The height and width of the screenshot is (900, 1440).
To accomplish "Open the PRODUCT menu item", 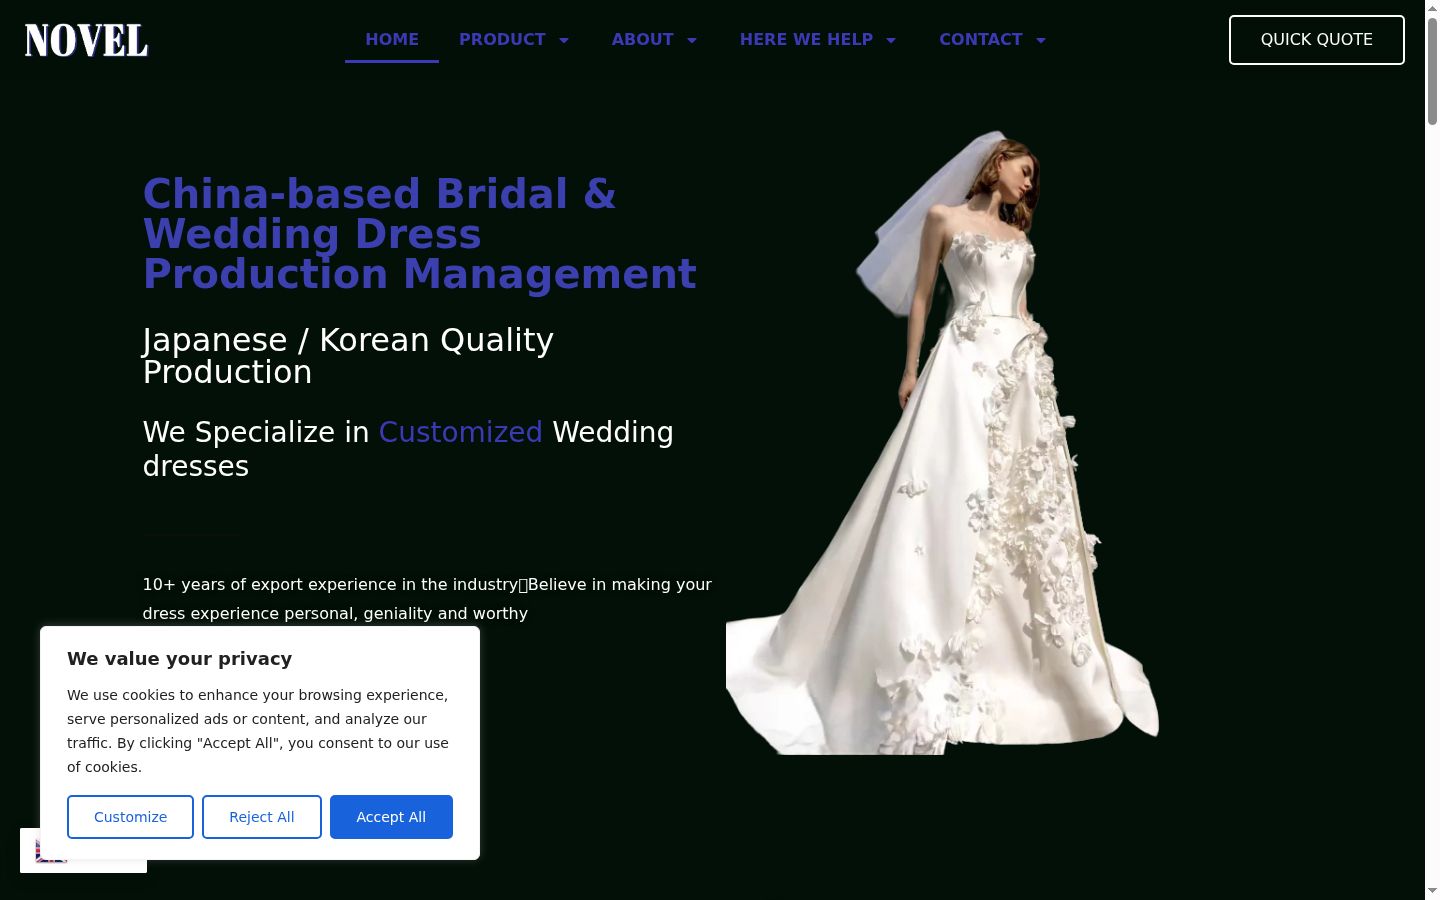I will (x=502, y=40).
